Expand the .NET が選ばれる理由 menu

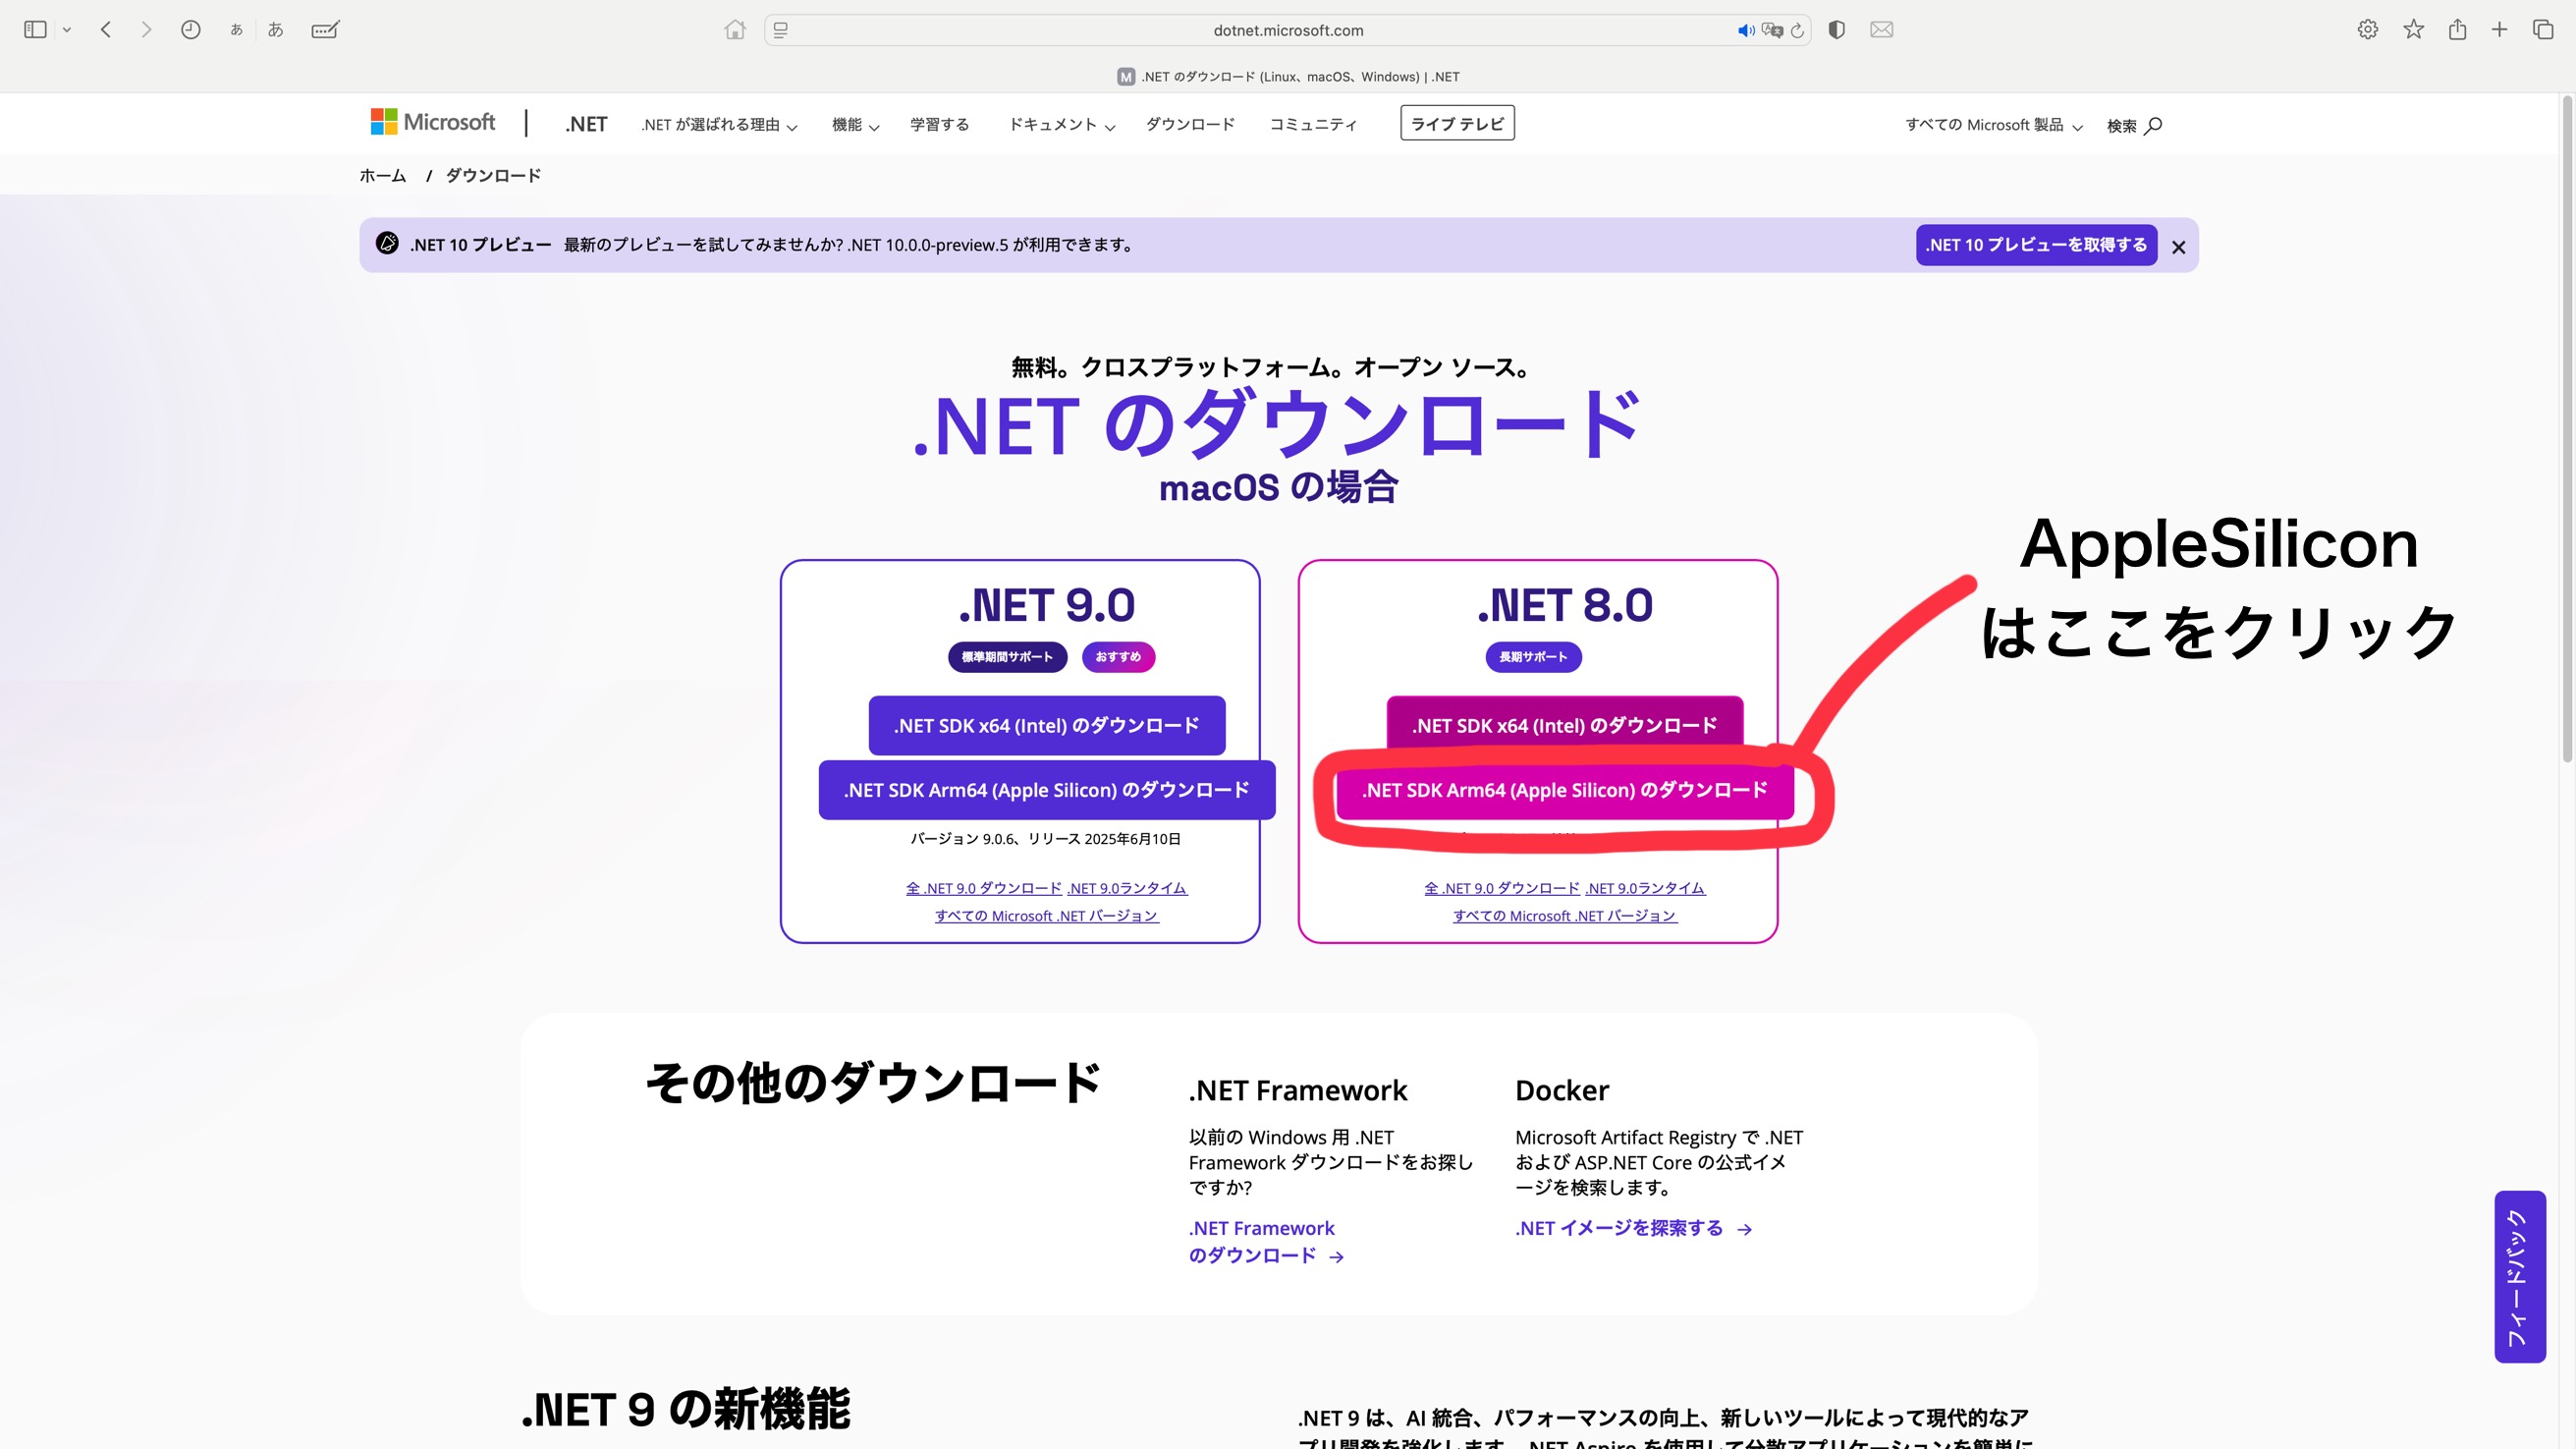coord(719,125)
